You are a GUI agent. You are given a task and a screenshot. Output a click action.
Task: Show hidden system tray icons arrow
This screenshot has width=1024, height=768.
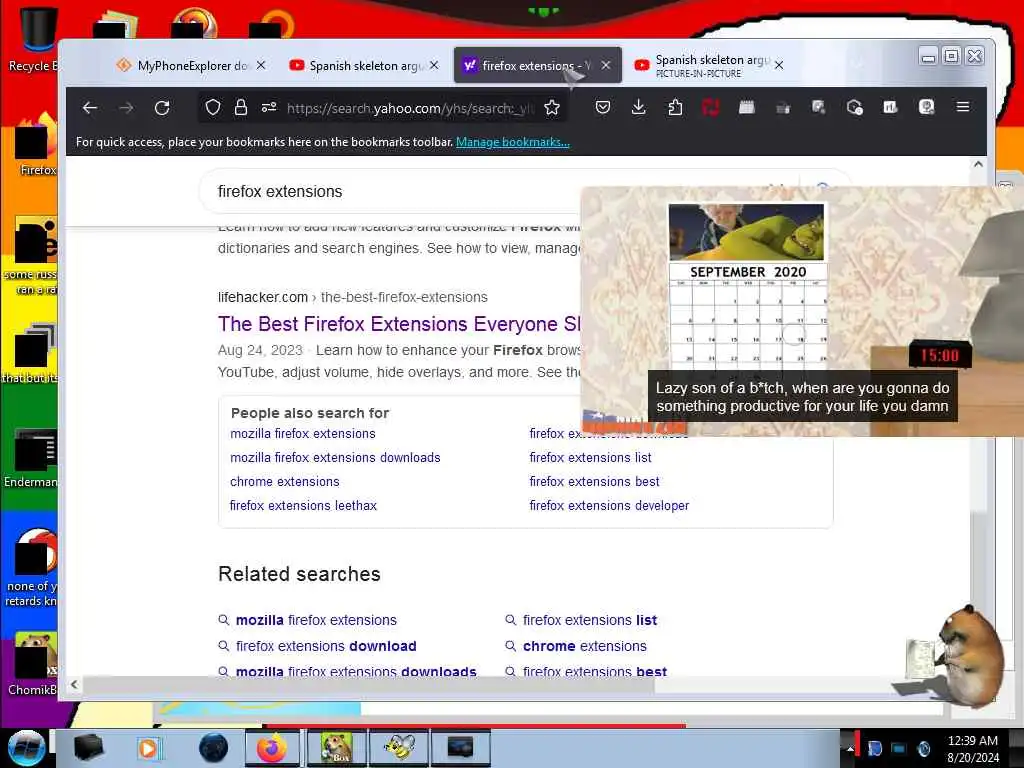click(850, 750)
